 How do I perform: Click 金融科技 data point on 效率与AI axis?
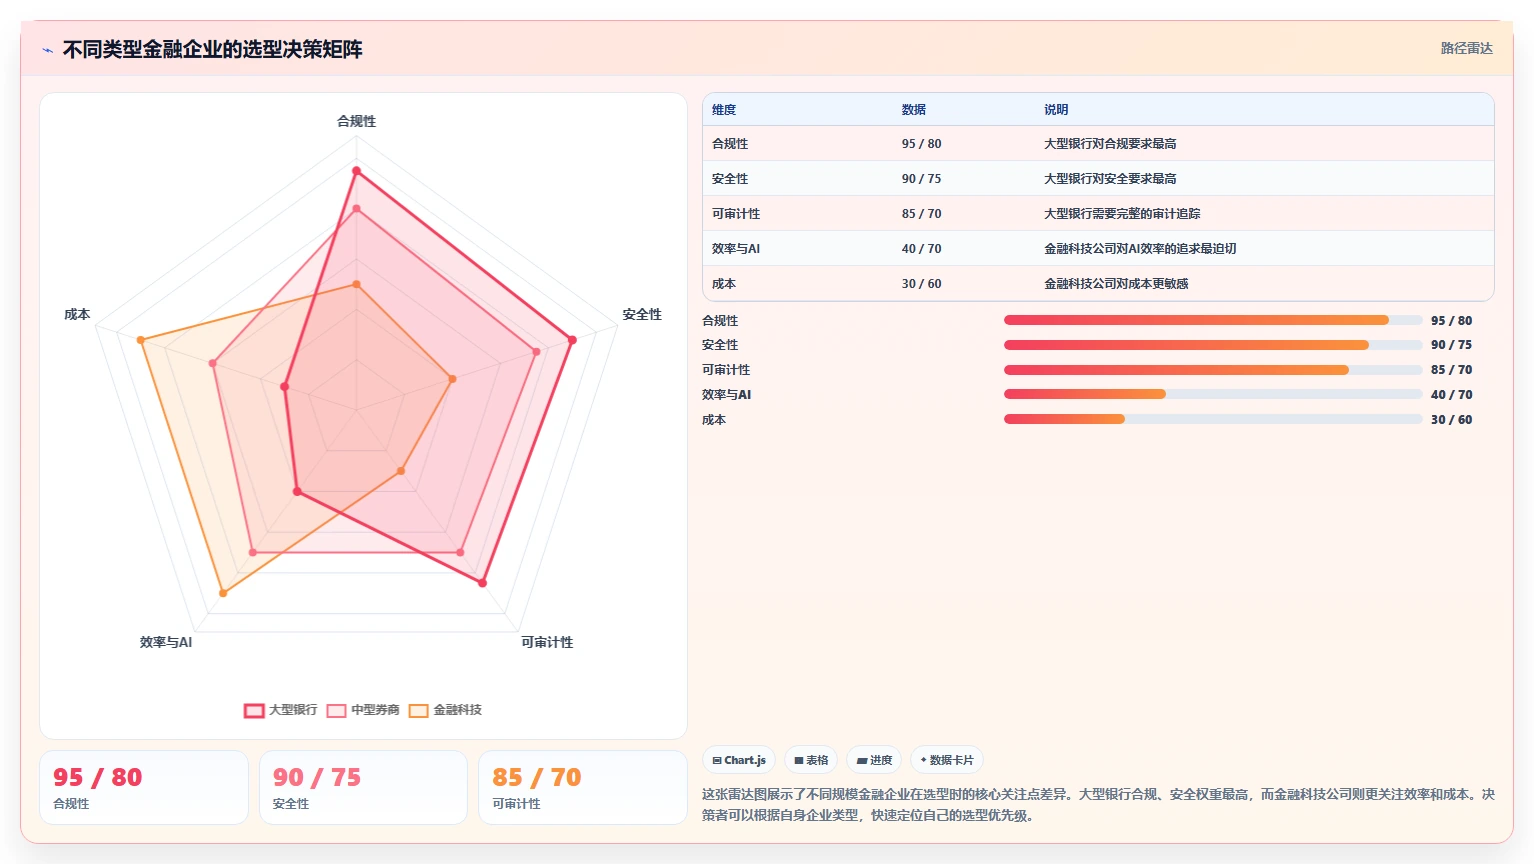(223, 594)
